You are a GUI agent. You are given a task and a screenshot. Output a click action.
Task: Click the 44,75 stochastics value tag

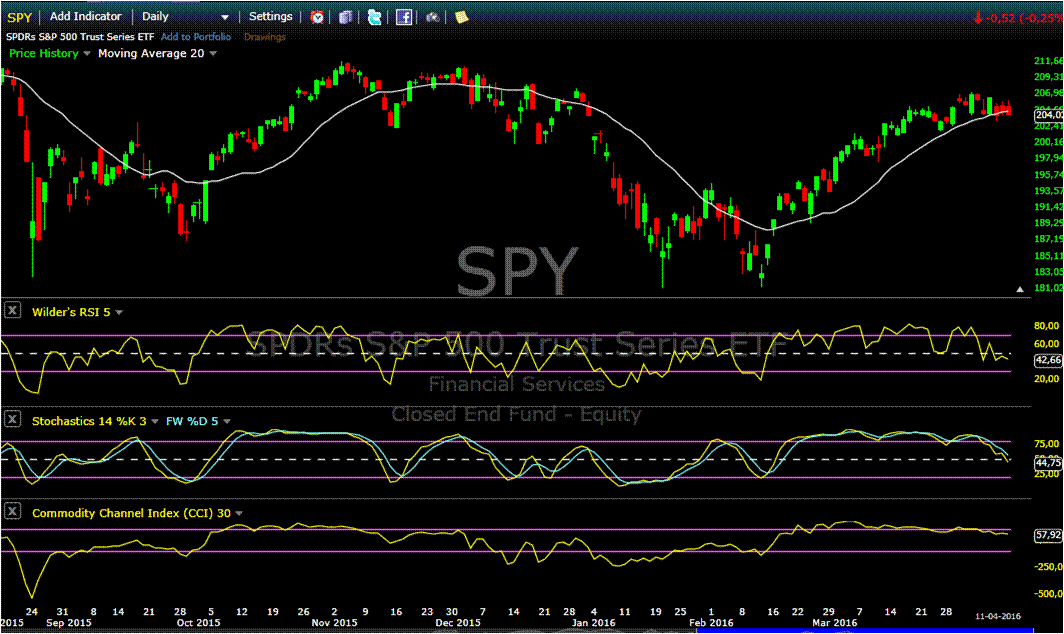coord(1048,463)
